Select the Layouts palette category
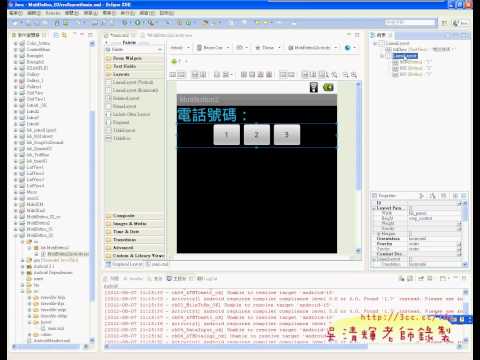The image size is (480, 360). click(x=134, y=74)
